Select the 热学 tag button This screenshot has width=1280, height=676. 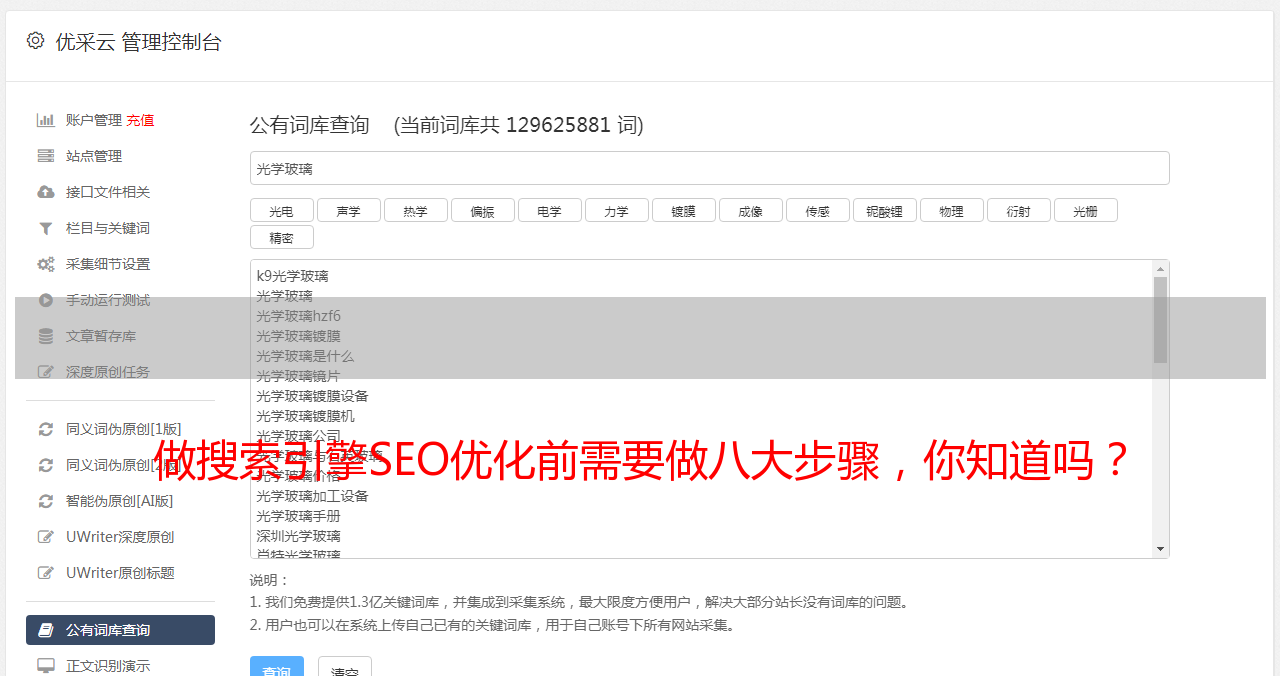415,210
